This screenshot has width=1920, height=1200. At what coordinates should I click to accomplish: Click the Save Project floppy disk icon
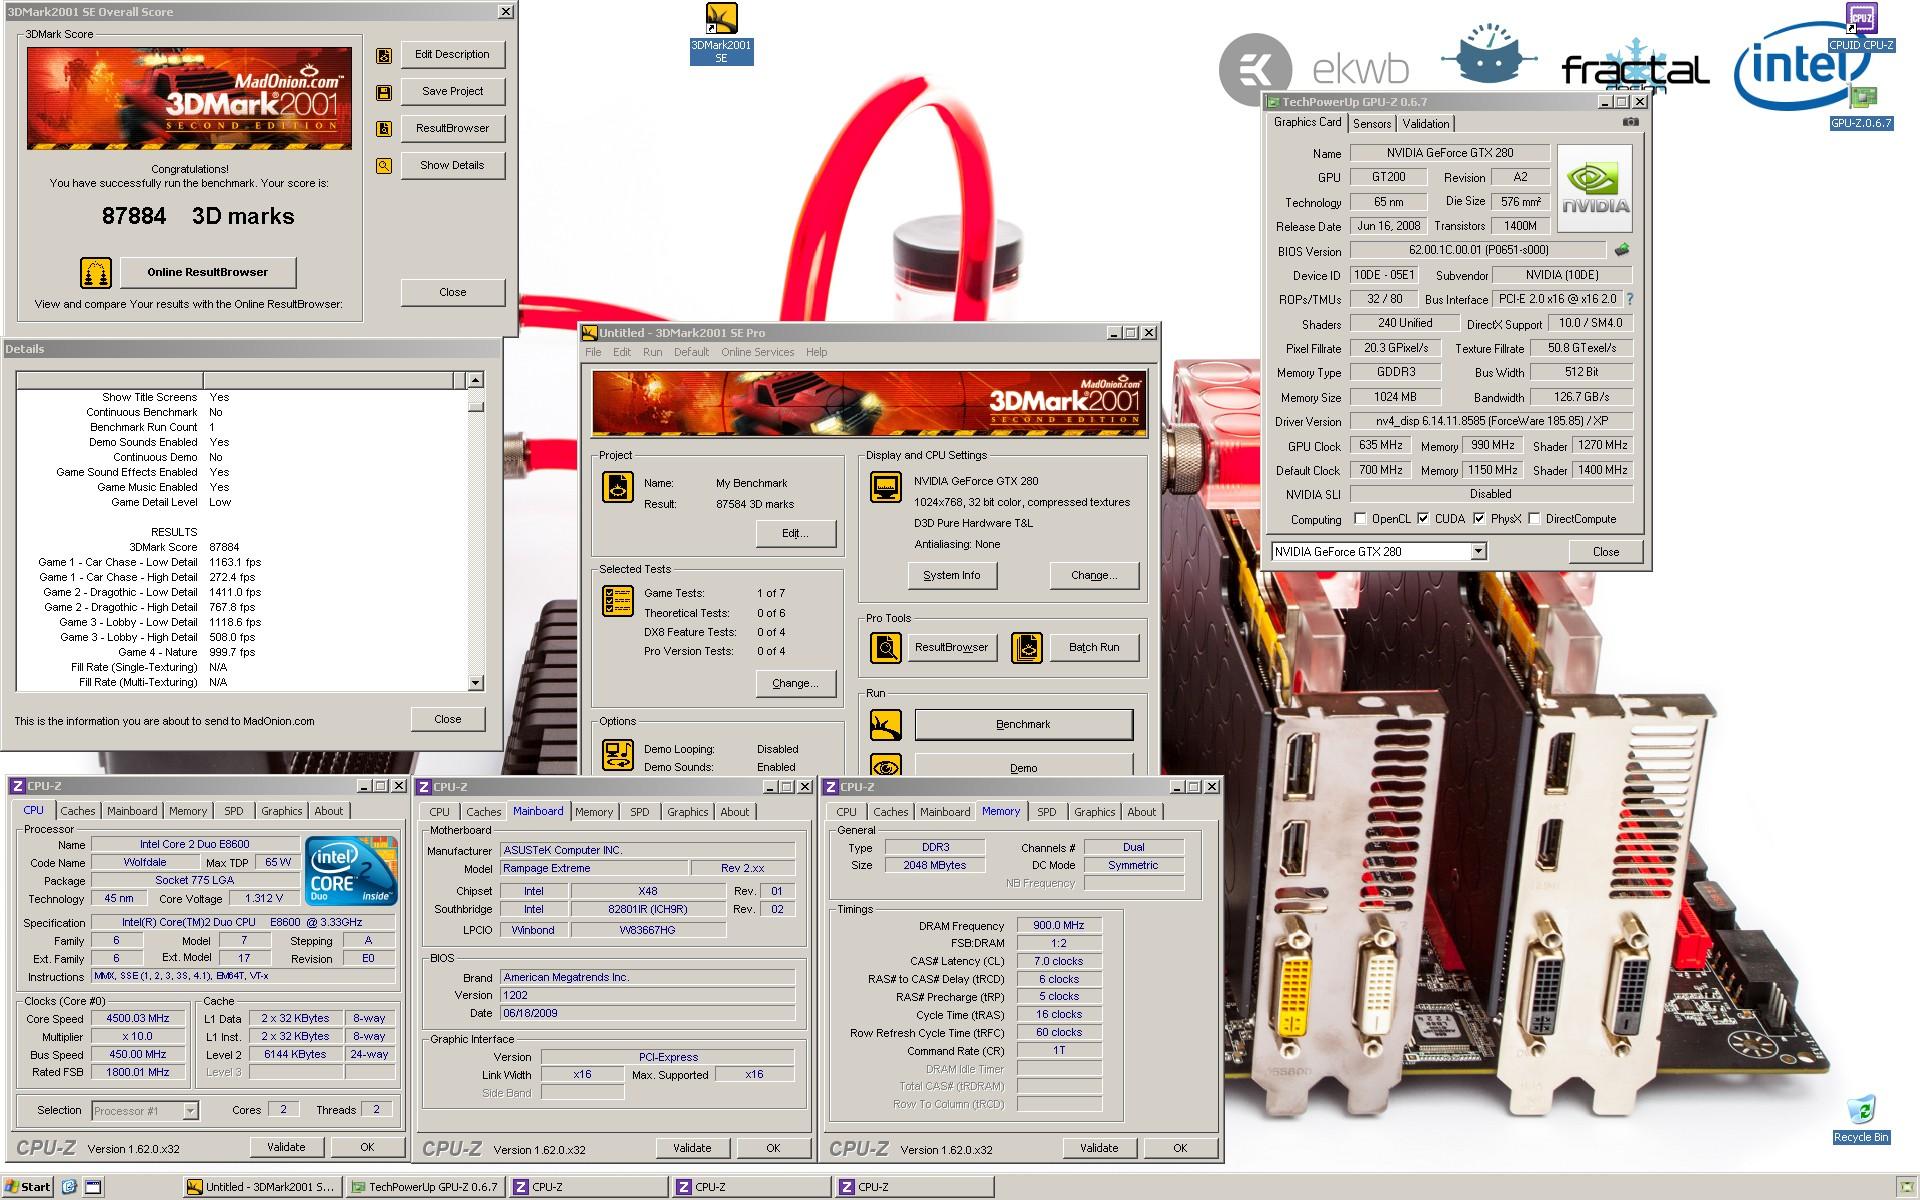pyautogui.click(x=384, y=92)
